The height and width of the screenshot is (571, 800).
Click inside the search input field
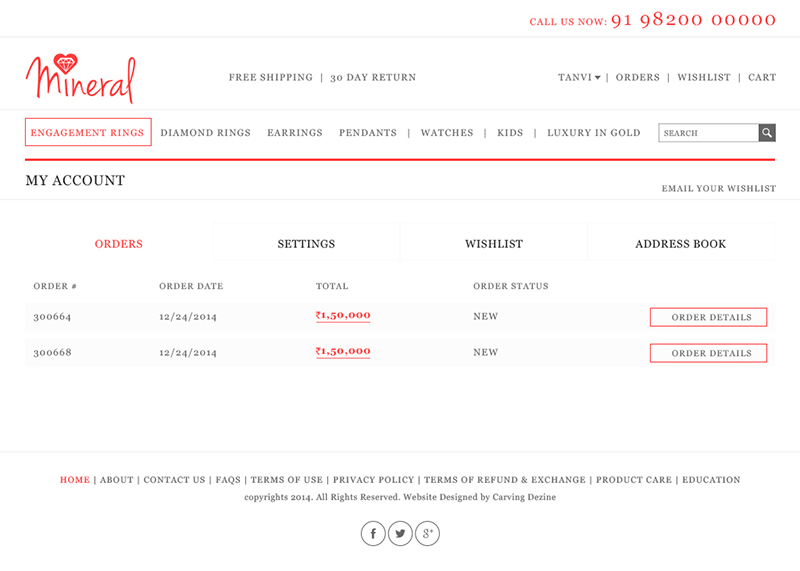(708, 133)
